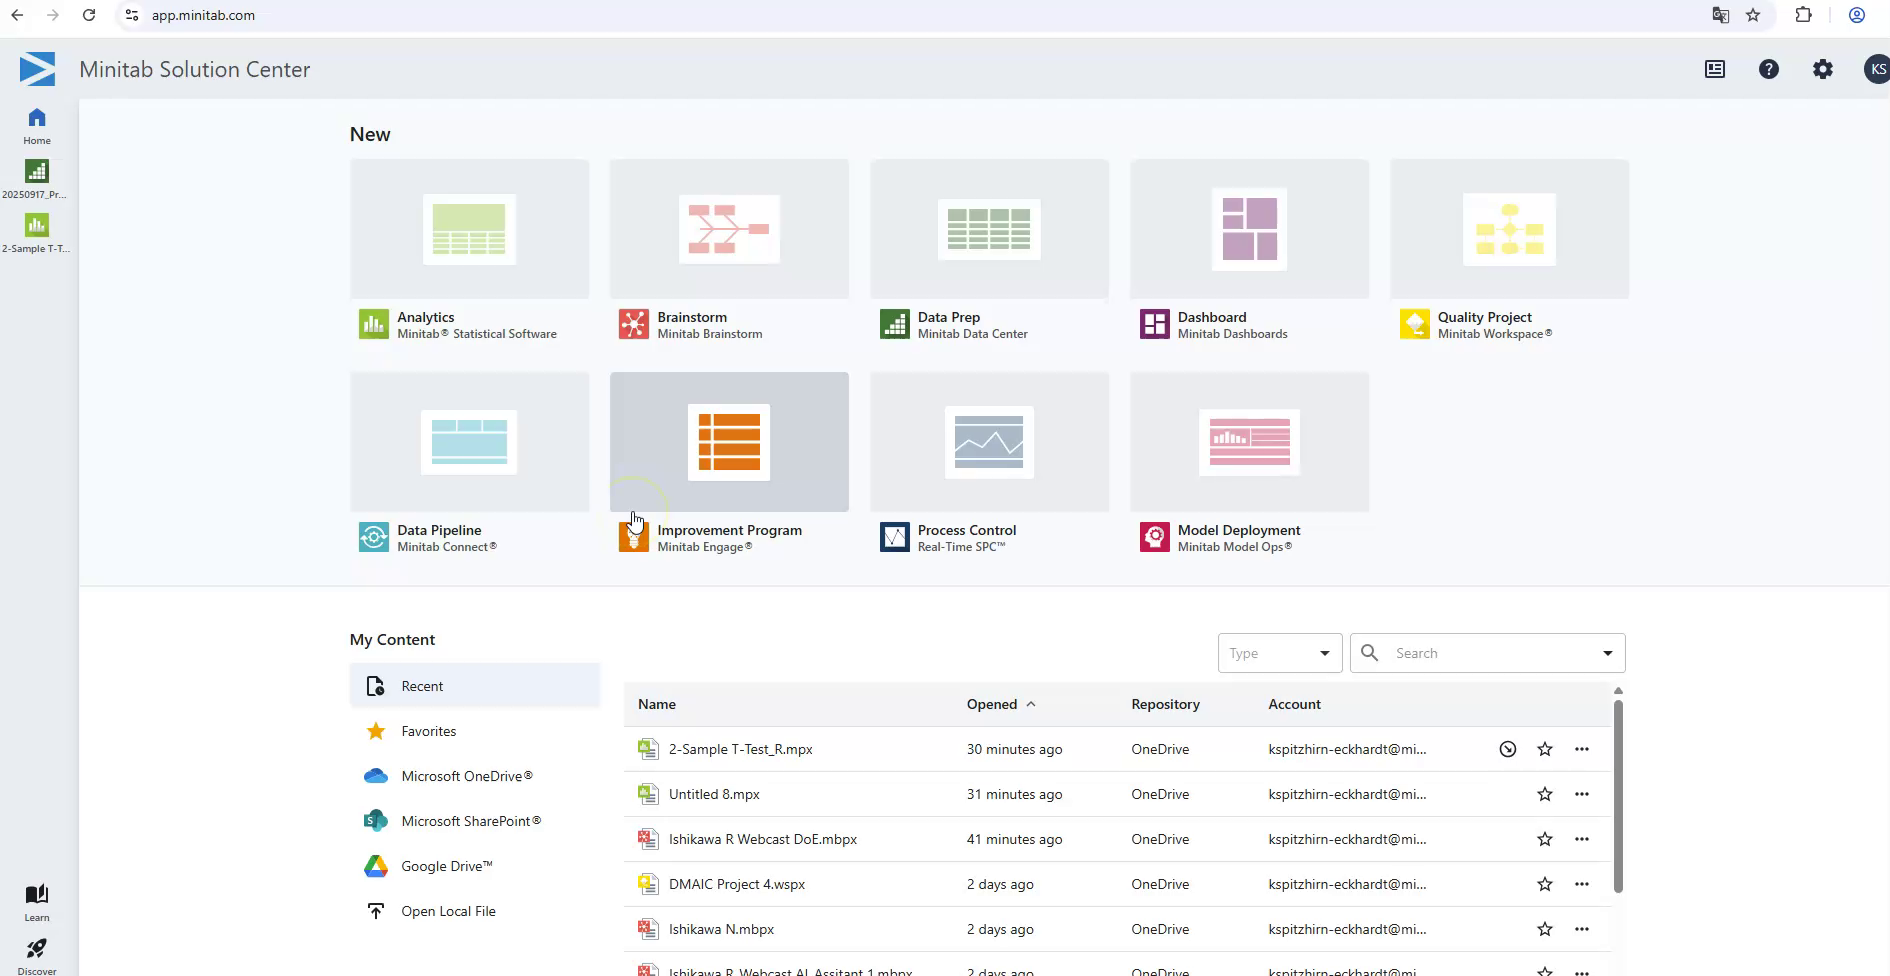Click inside the Search field
Viewport: 1890px width, 976px height.
pos(1470,652)
